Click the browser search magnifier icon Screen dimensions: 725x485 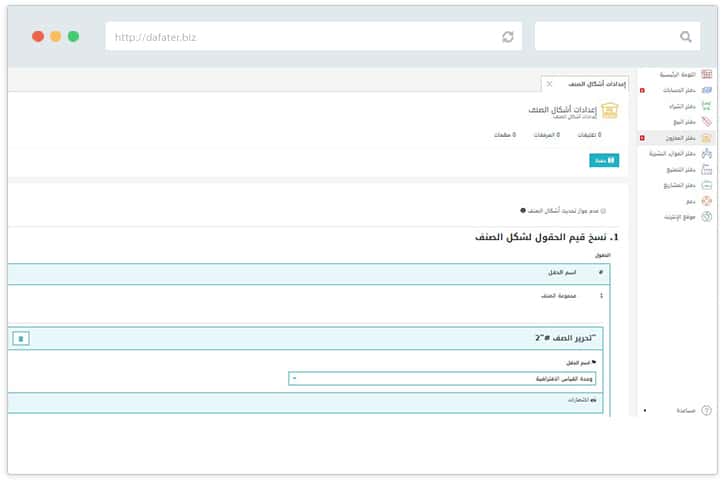click(x=686, y=37)
